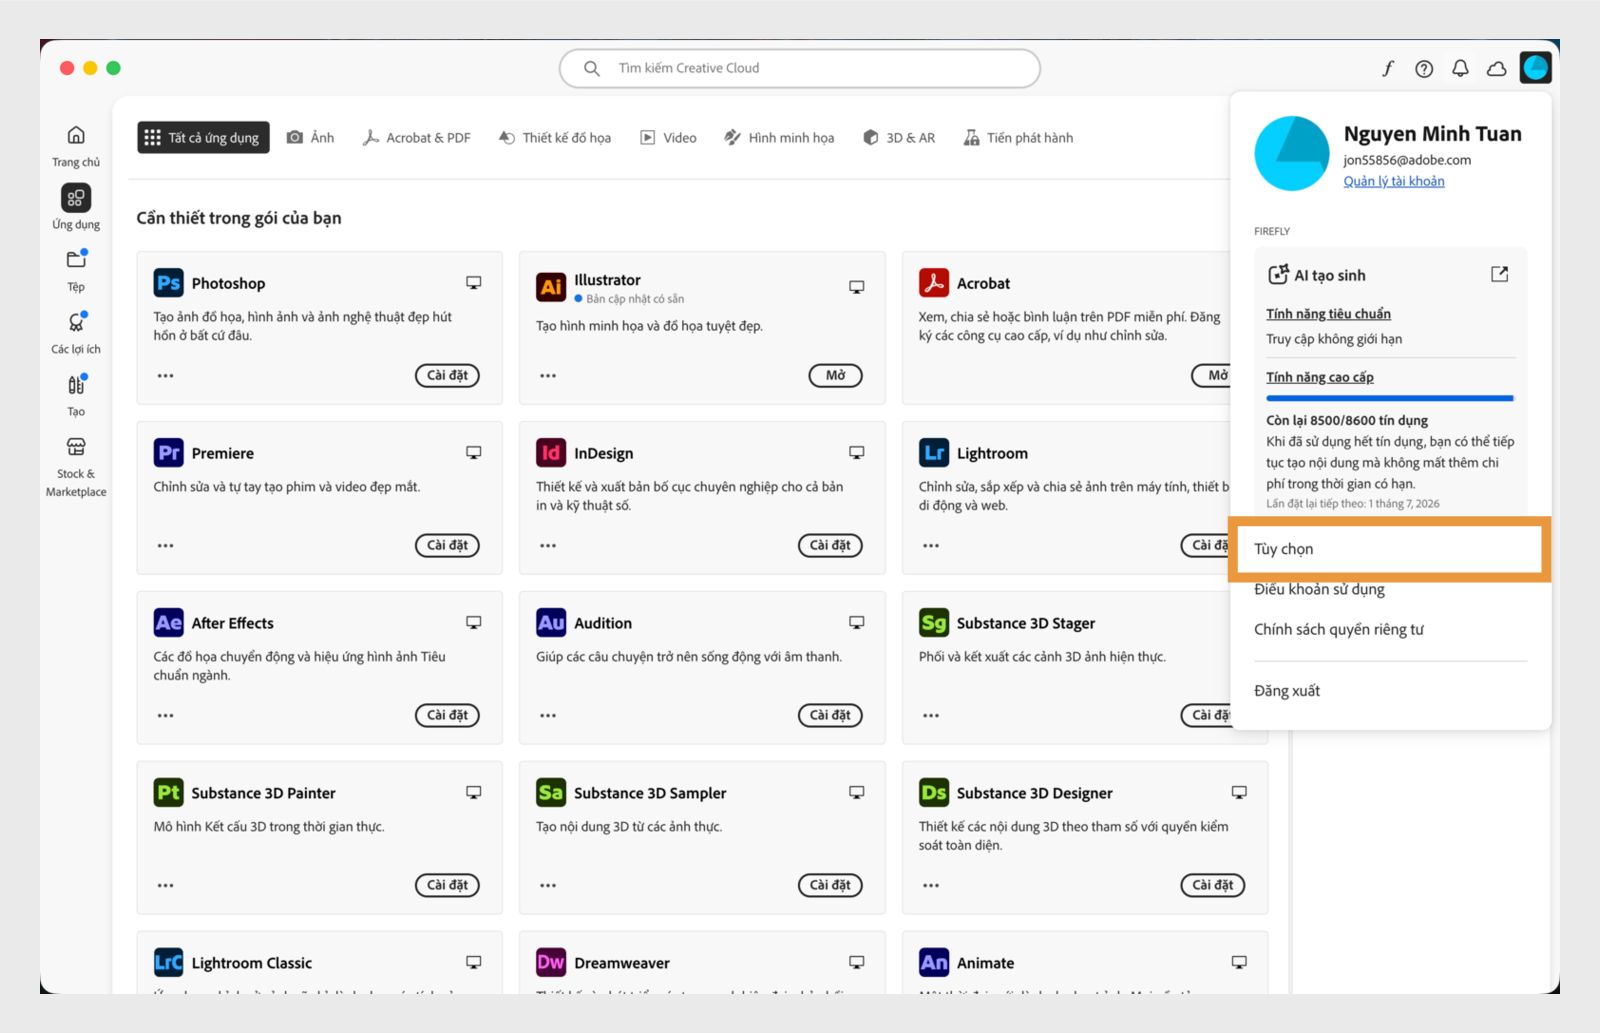This screenshot has width=1600, height=1034.
Task: Click Cài đặt button for InDesign
Action: click(x=830, y=546)
